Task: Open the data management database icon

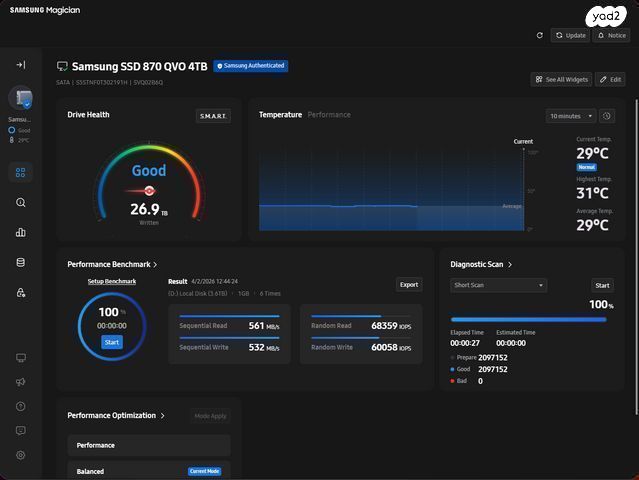Action: [x=20, y=262]
